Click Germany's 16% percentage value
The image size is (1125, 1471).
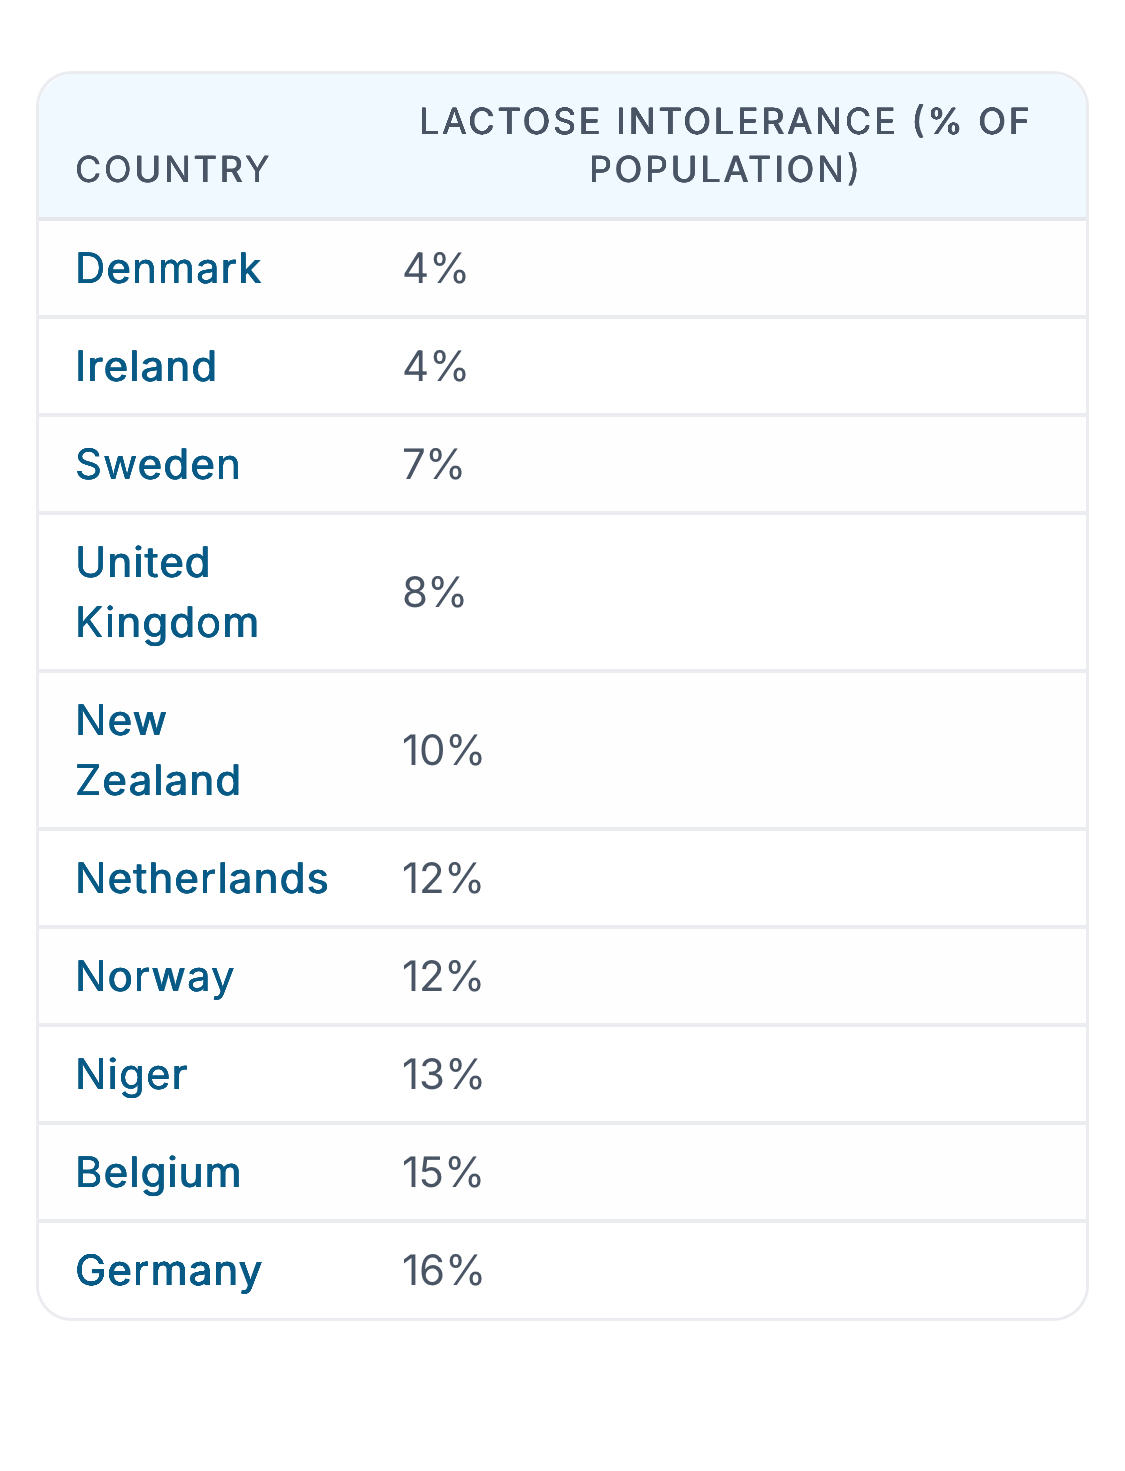pyautogui.click(x=442, y=1271)
